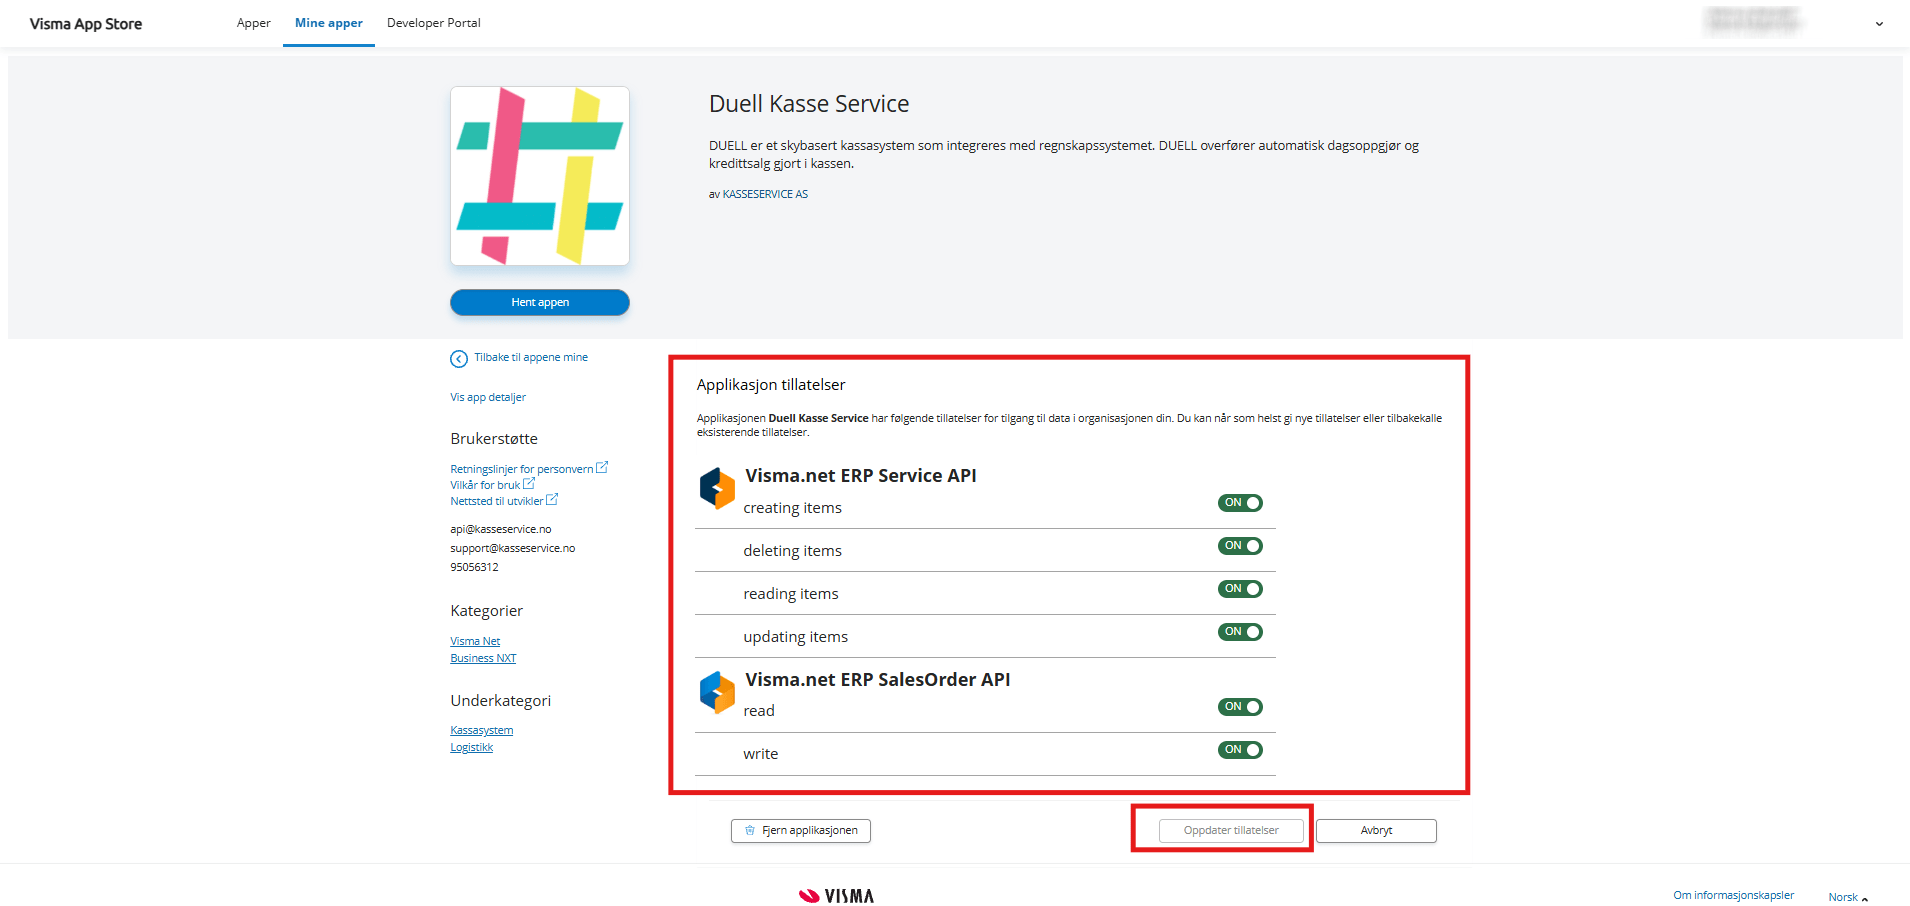The image size is (1910, 906).
Task: Click external link icon beside Vilkår for bruk
Action: tap(529, 484)
